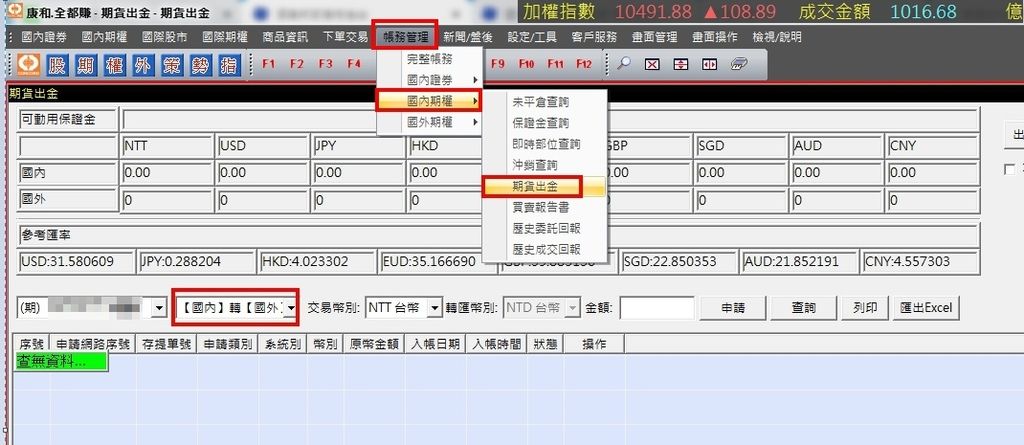Open the 策 (strategy) toolbar icon

click(x=172, y=65)
